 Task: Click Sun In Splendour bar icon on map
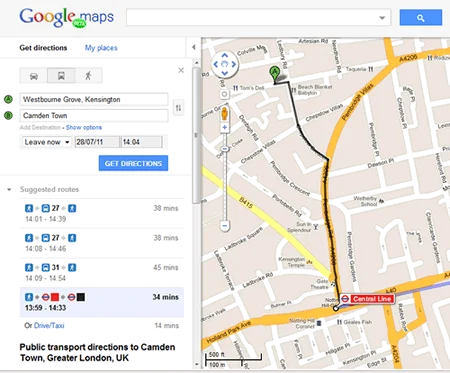(315, 227)
